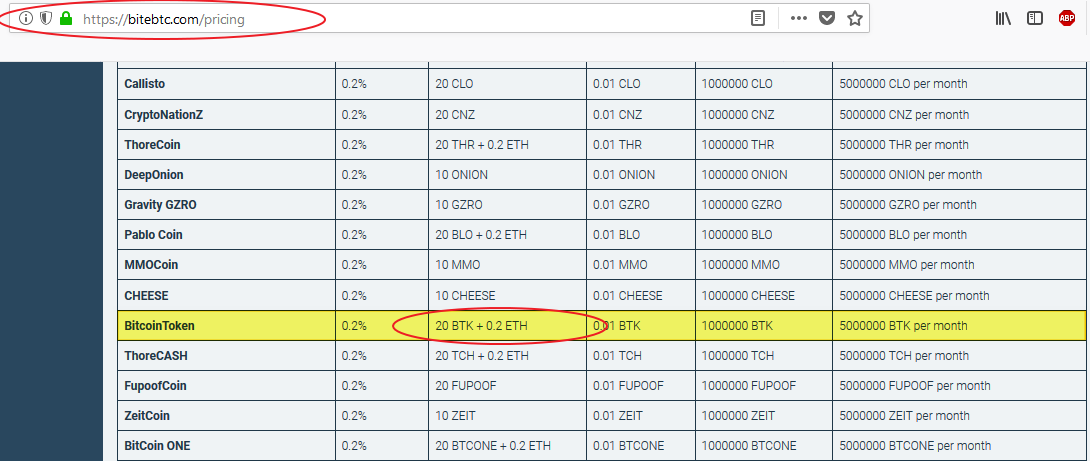The width and height of the screenshot is (1090, 461).
Task: Click the 5000000 THR per month cell
Action: [959, 145]
